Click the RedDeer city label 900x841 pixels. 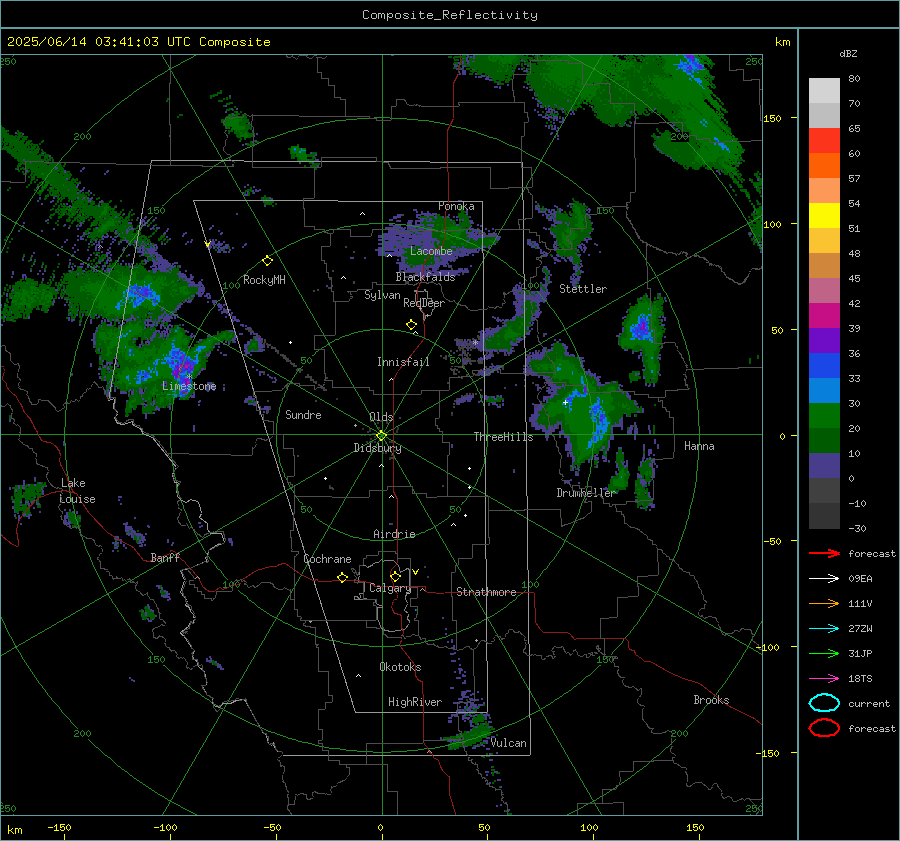click(x=424, y=303)
